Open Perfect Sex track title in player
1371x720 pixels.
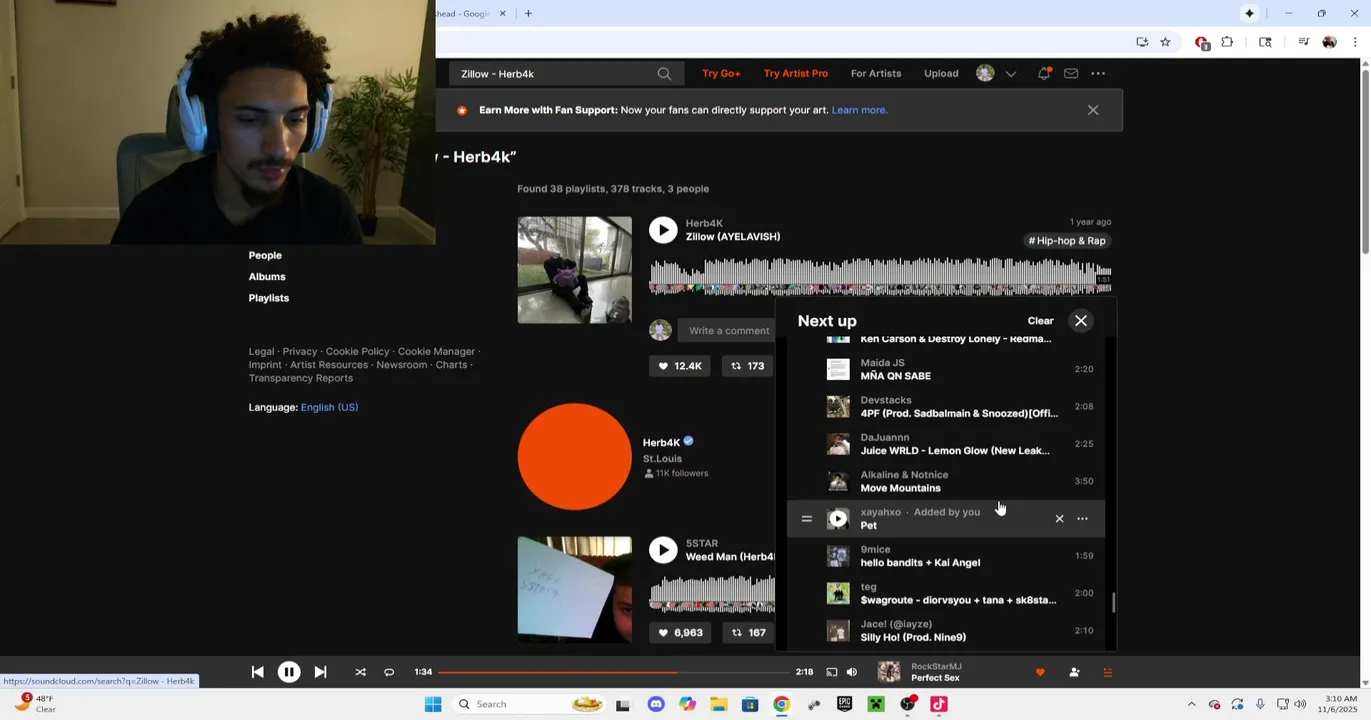click(x=935, y=679)
